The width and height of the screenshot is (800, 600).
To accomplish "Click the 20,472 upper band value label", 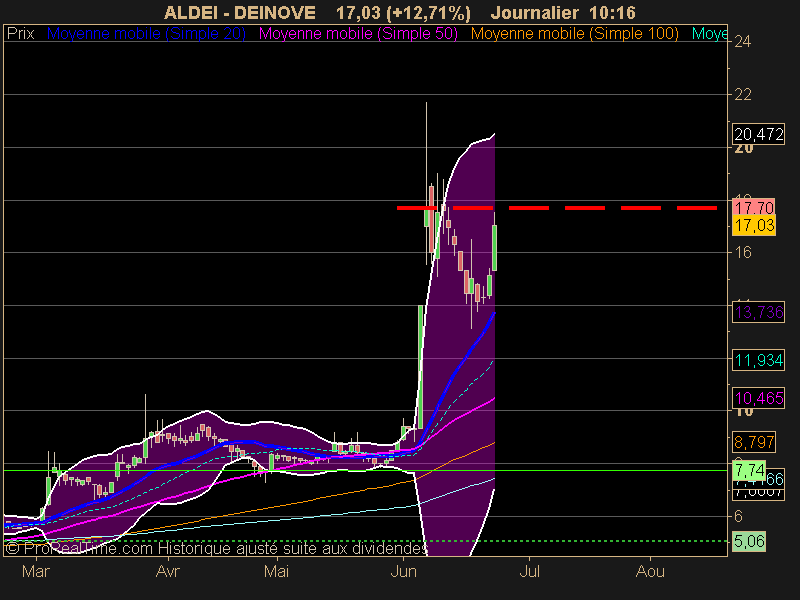I will point(758,134).
